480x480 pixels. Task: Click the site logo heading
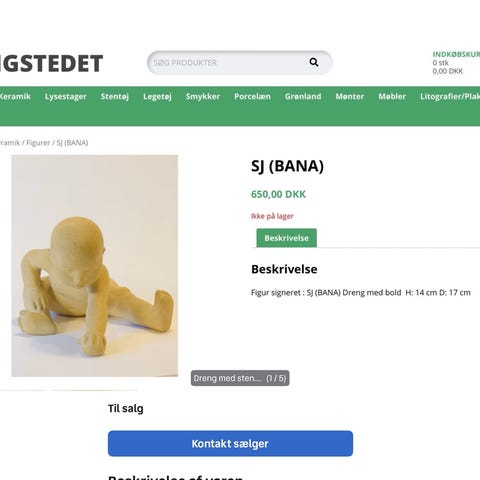click(x=51, y=63)
